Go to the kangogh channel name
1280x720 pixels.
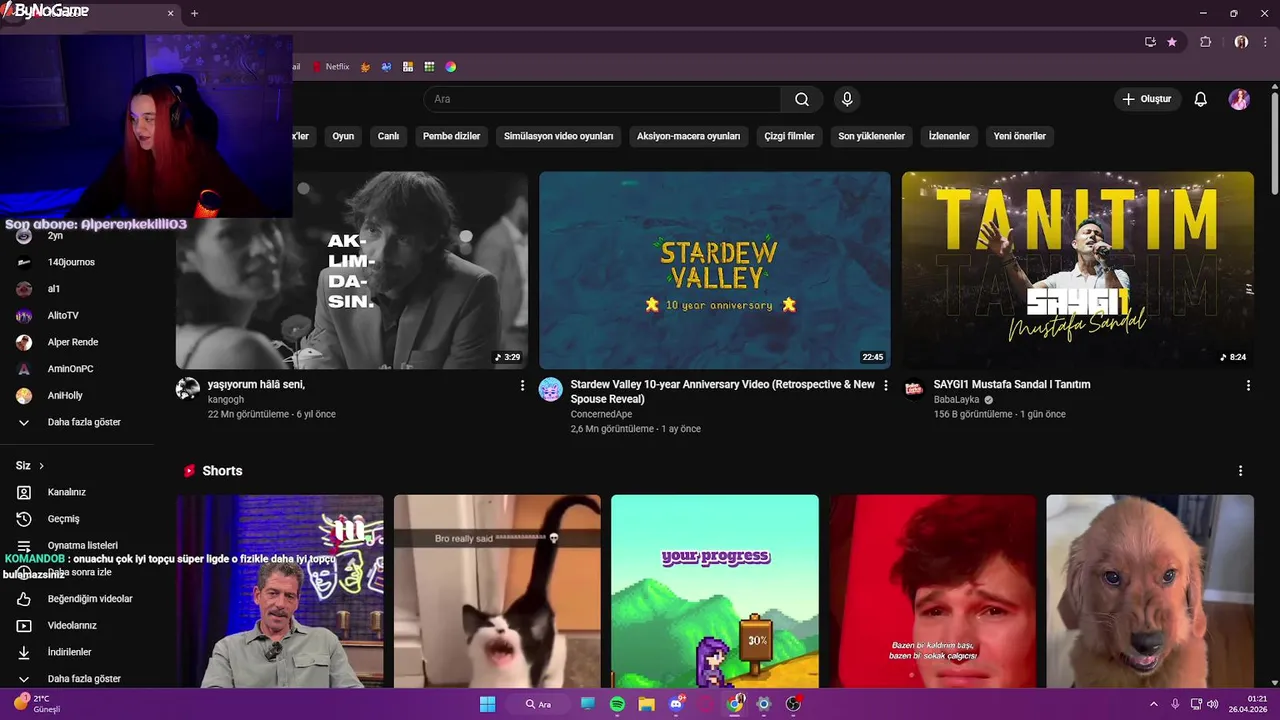point(226,399)
